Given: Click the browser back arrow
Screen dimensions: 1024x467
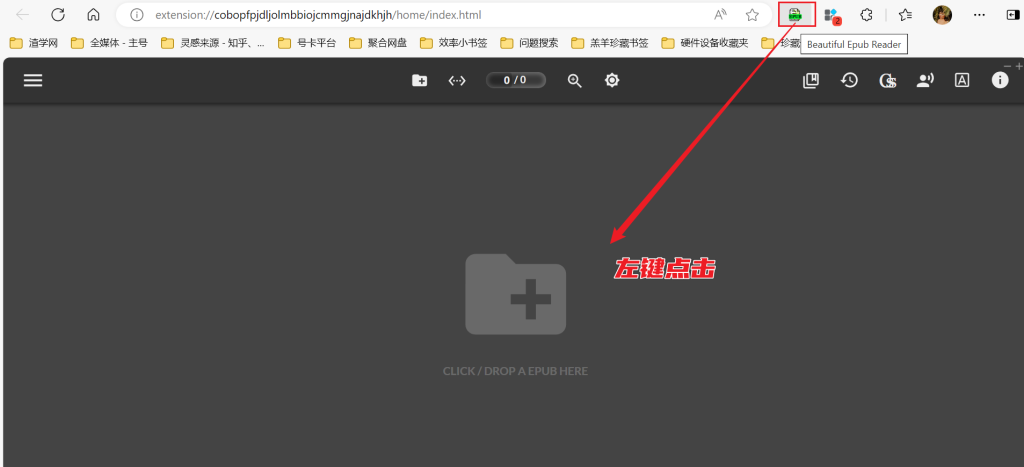Looking at the screenshot, I should pos(22,15).
